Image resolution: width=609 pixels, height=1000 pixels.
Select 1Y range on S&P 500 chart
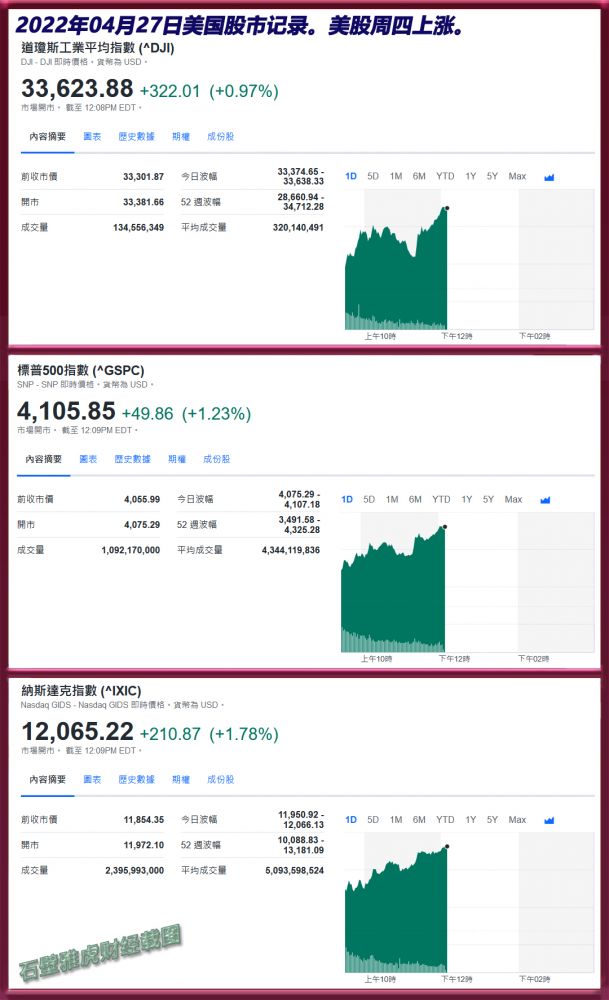(466, 500)
